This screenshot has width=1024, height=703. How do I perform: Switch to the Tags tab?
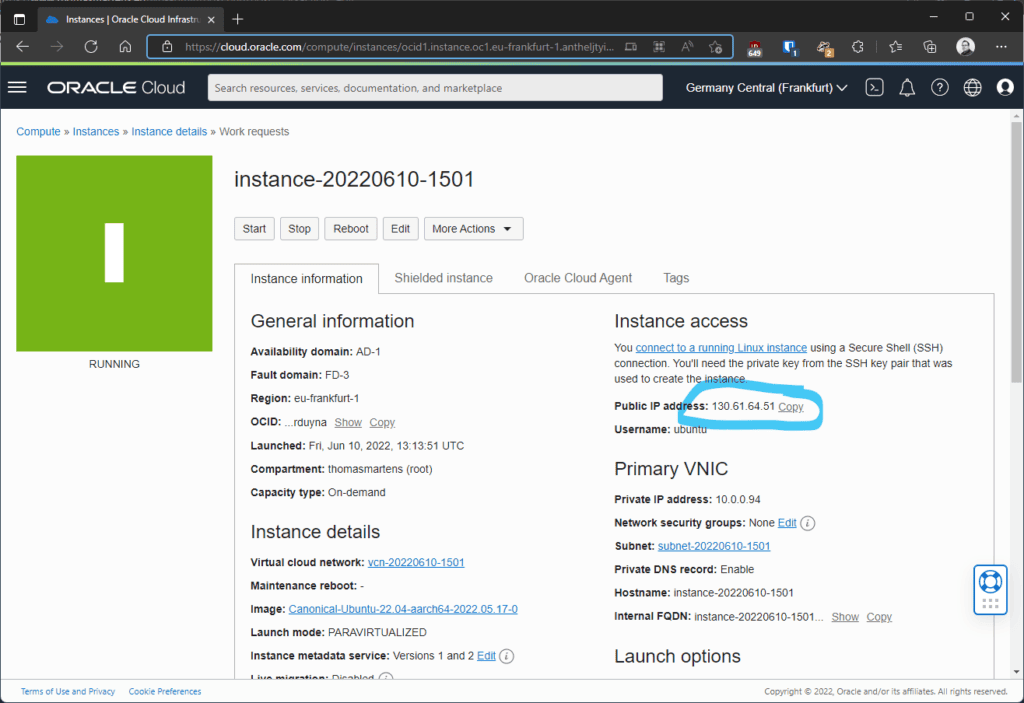(x=676, y=278)
